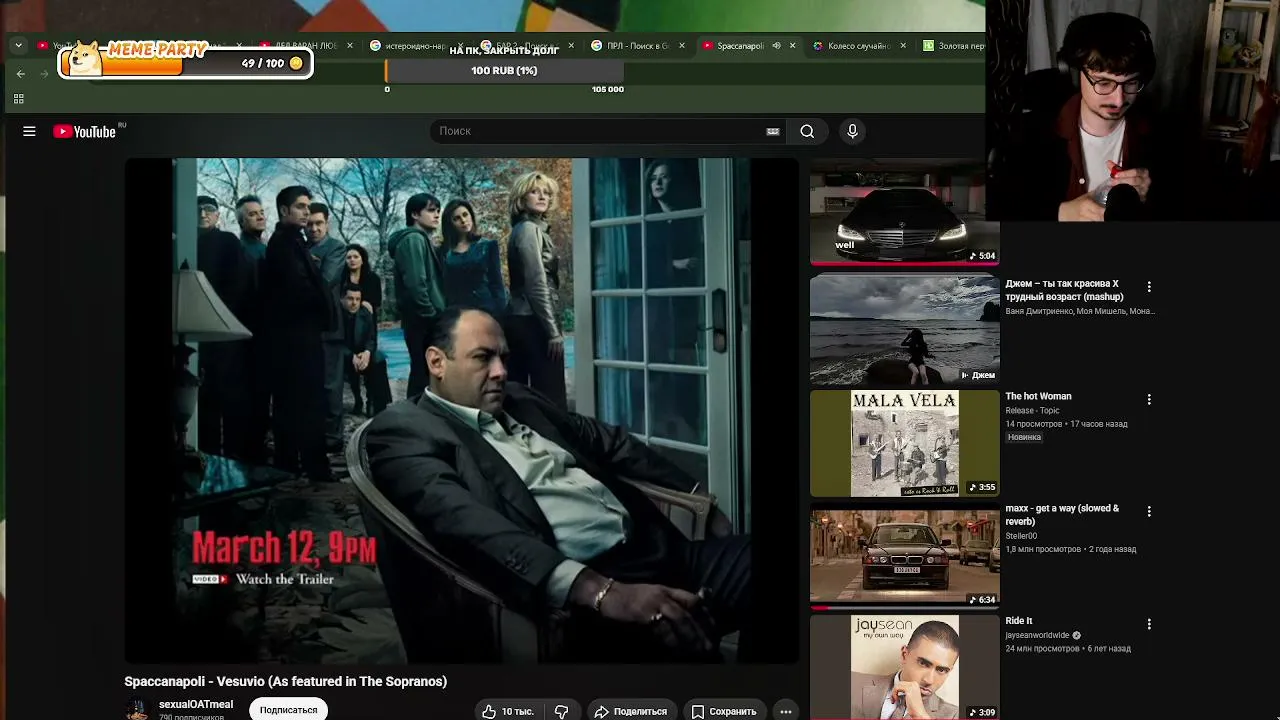Start voice search with the microphone
Image resolution: width=1280 pixels, height=720 pixels.
(x=852, y=131)
